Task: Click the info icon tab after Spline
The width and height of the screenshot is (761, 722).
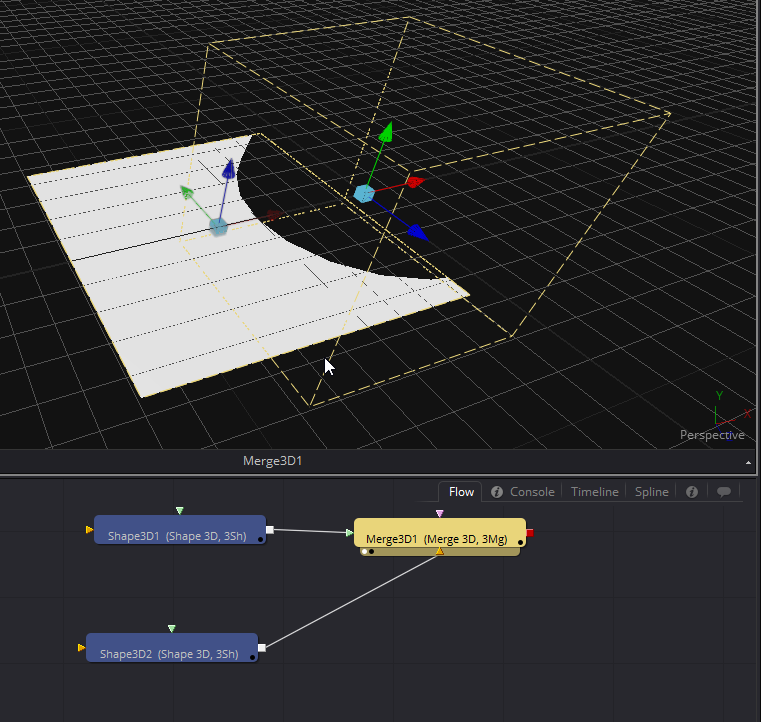Action: [692, 492]
